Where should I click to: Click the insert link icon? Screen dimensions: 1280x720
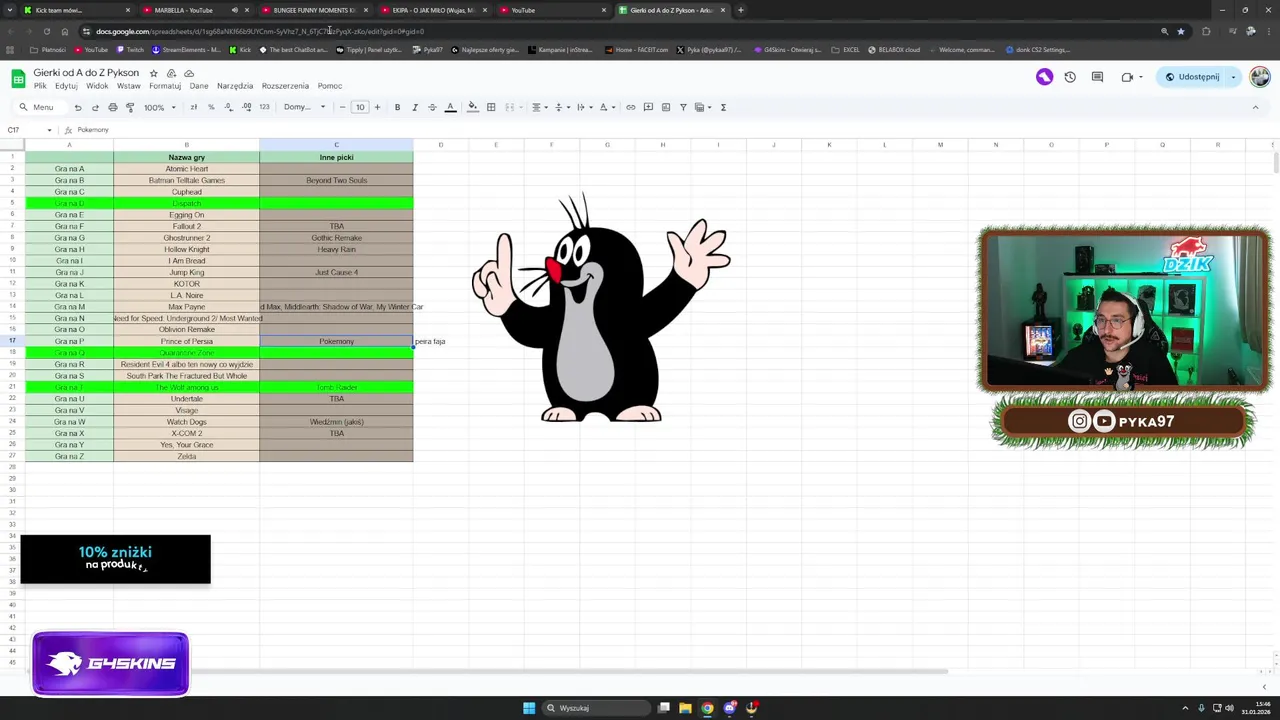pos(630,107)
